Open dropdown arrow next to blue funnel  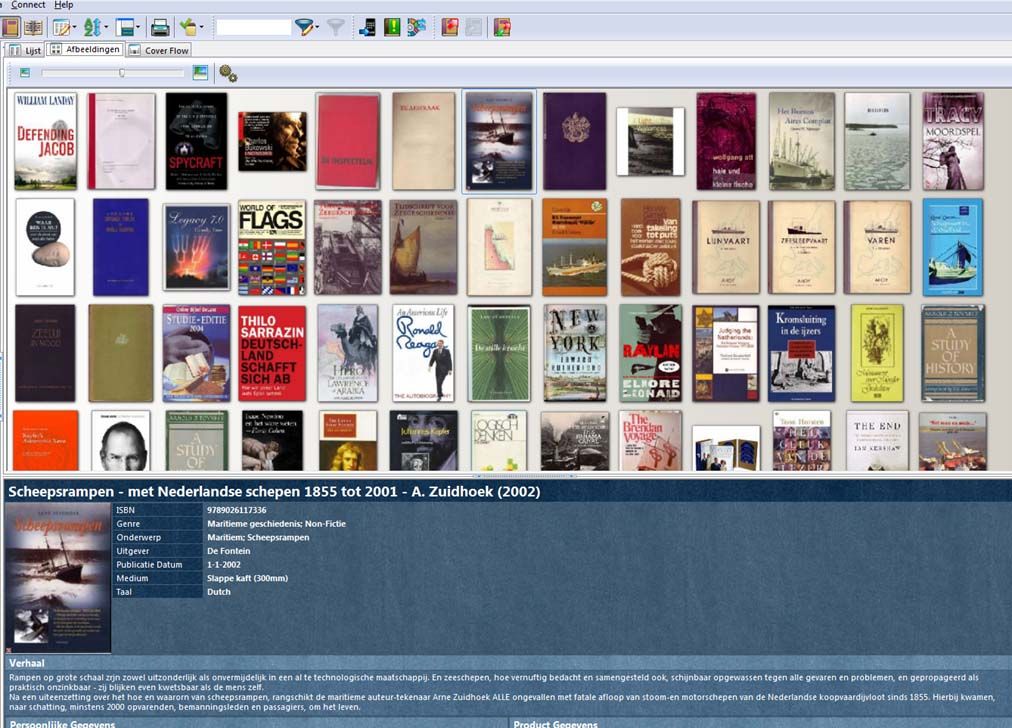coord(316,28)
